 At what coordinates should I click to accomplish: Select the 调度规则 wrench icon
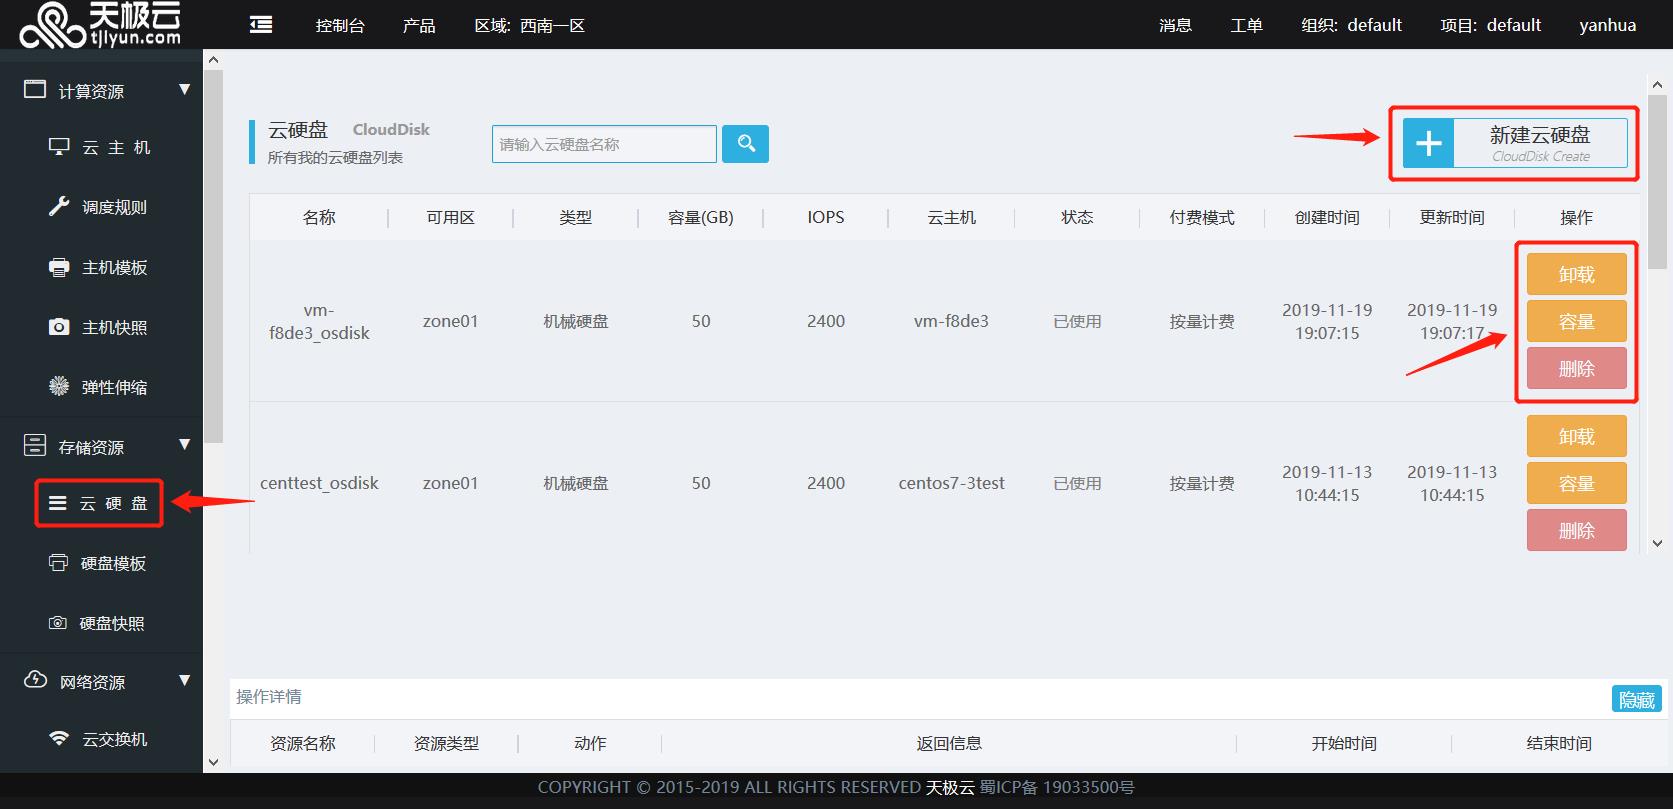point(59,207)
